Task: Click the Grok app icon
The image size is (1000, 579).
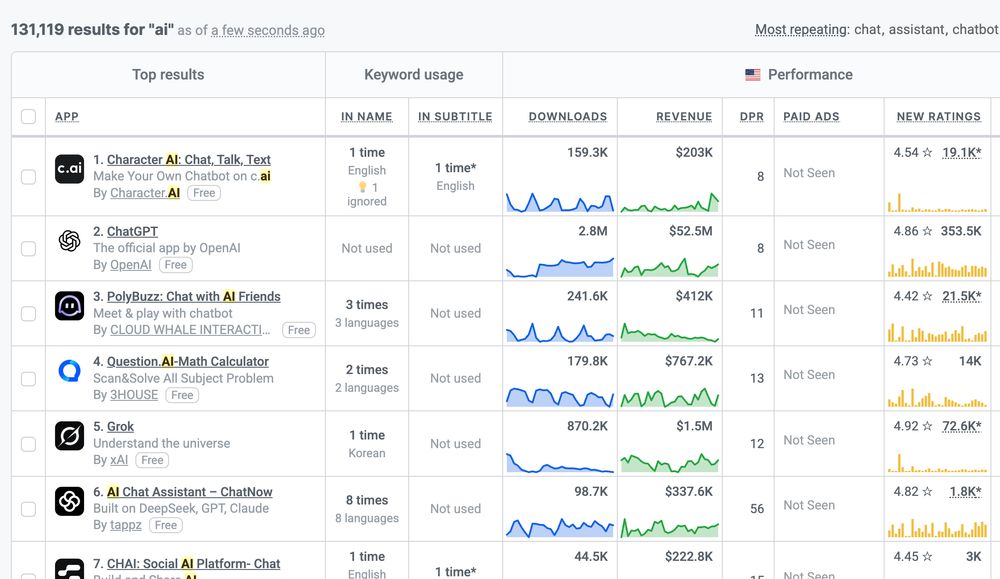Action: (x=70, y=436)
